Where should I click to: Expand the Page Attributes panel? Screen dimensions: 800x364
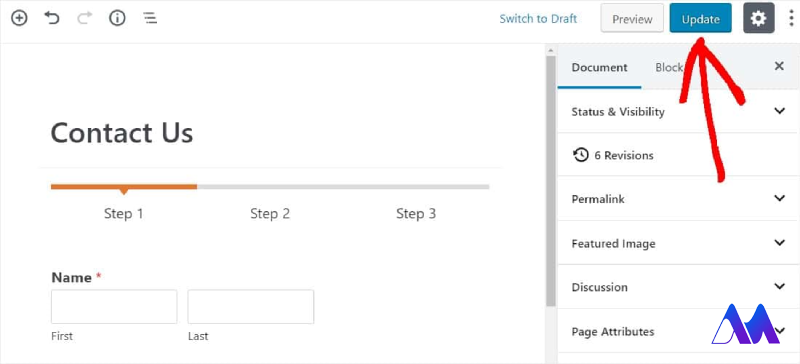679,331
